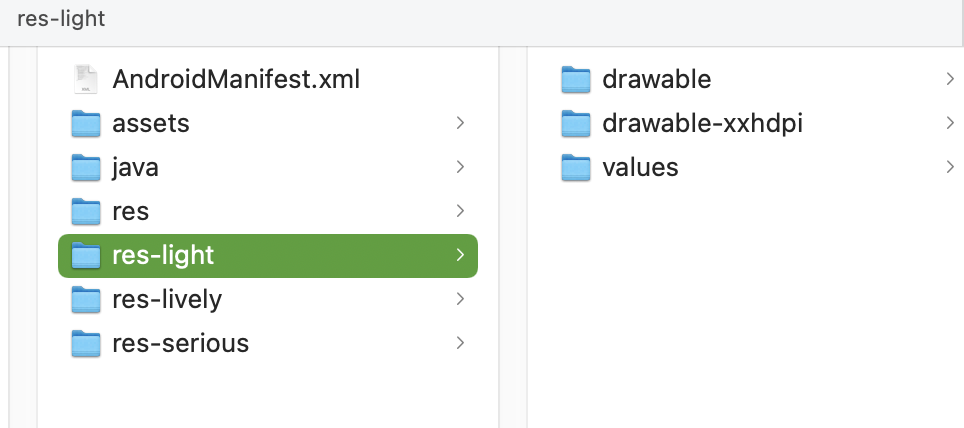
Task: Click the AndroidManifest.xml file icon
Action: [87, 79]
